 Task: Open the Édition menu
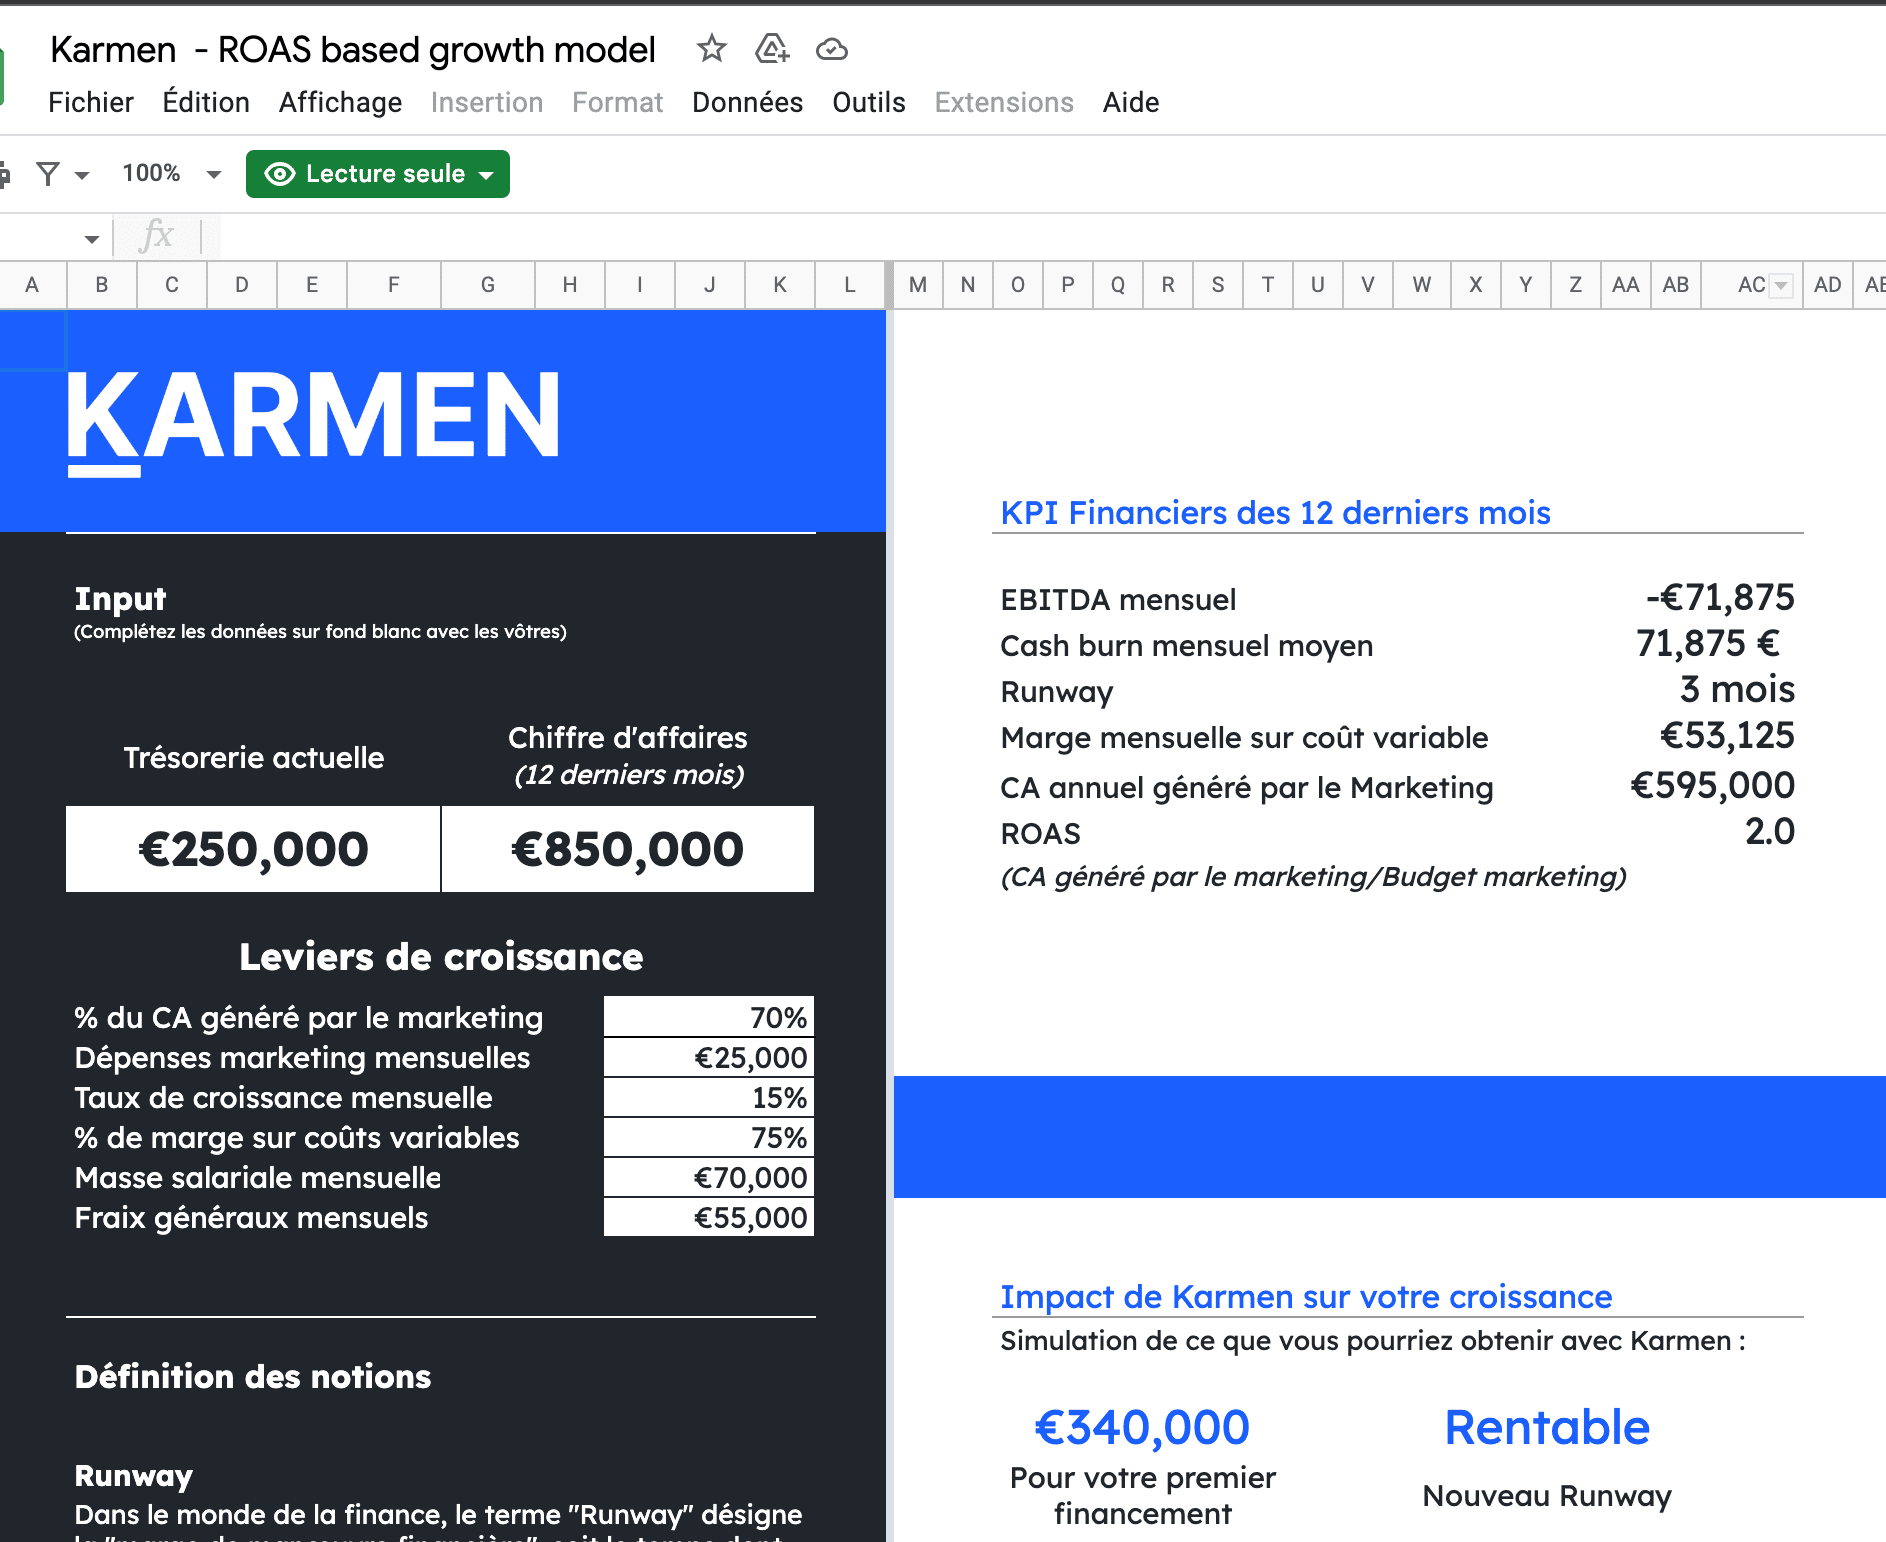[x=206, y=102]
